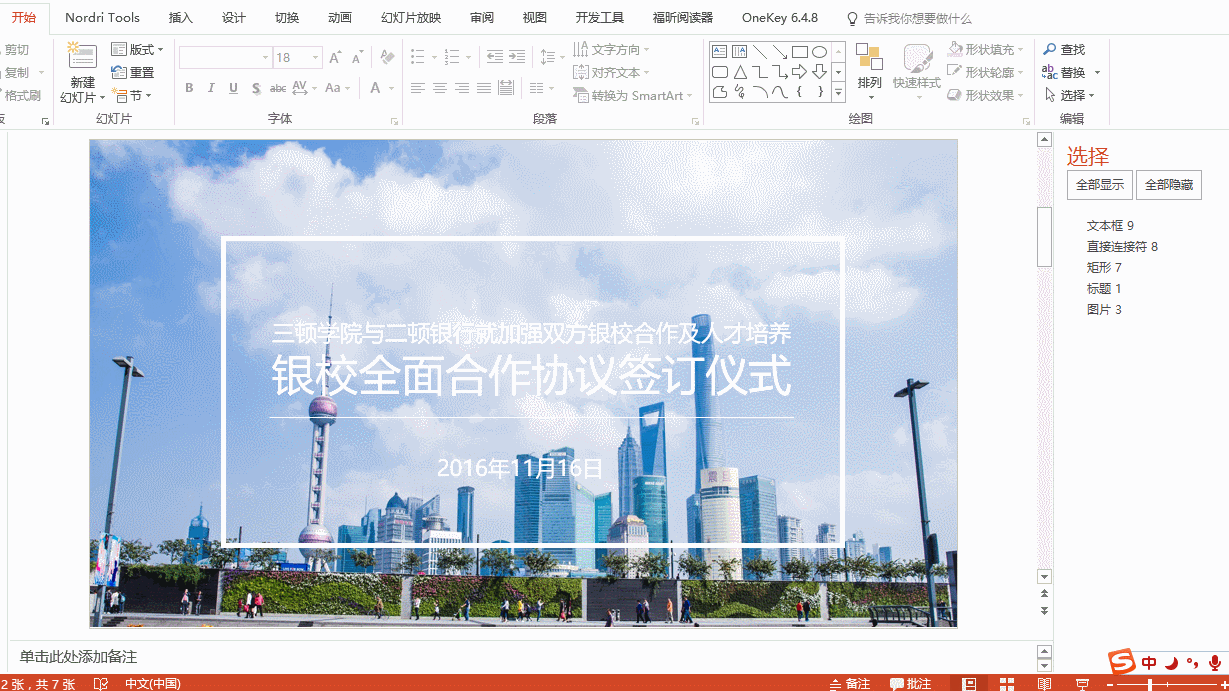Image resolution: width=1229 pixels, height=691 pixels.
Task: Toggle the Notes (备注) pane
Action: click(849, 684)
